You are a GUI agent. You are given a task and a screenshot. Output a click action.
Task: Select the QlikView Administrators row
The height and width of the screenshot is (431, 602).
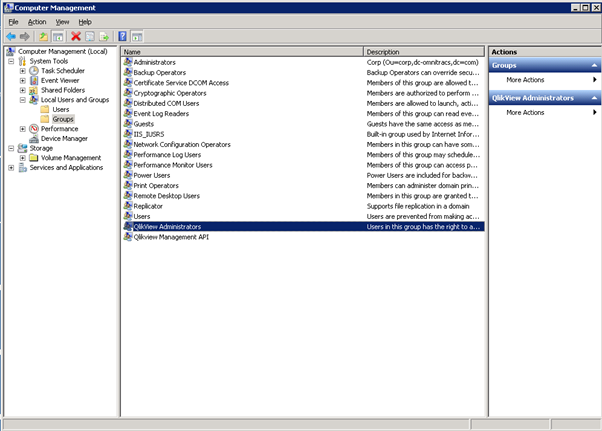click(x=303, y=226)
